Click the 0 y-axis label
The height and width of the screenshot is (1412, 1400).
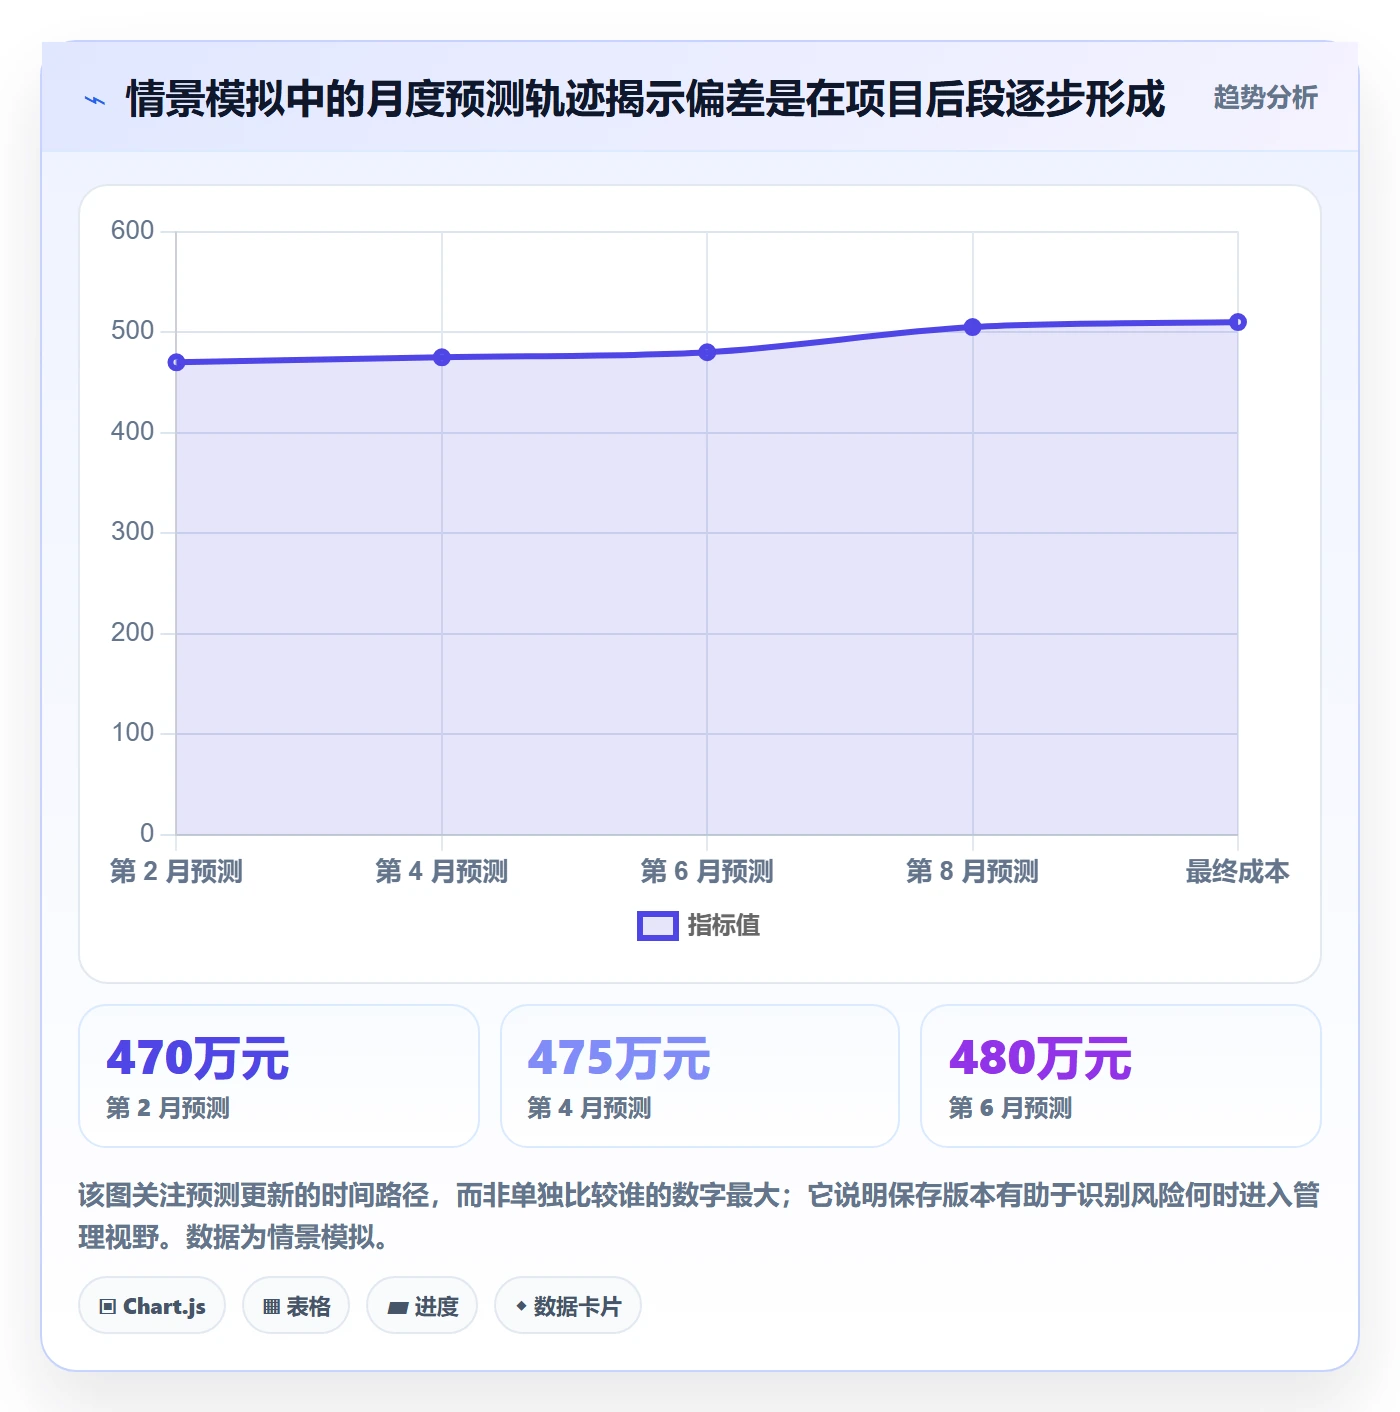tap(147, 833)
